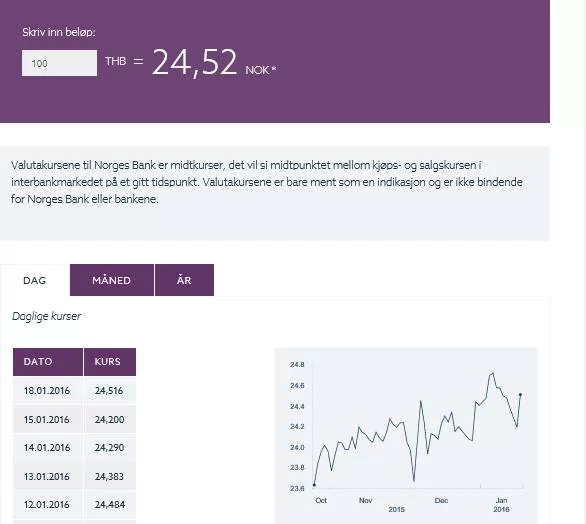Click the rate value 24,516
Image resolution: width=586 pixels, height=524 pixels.
coord(110,391)
